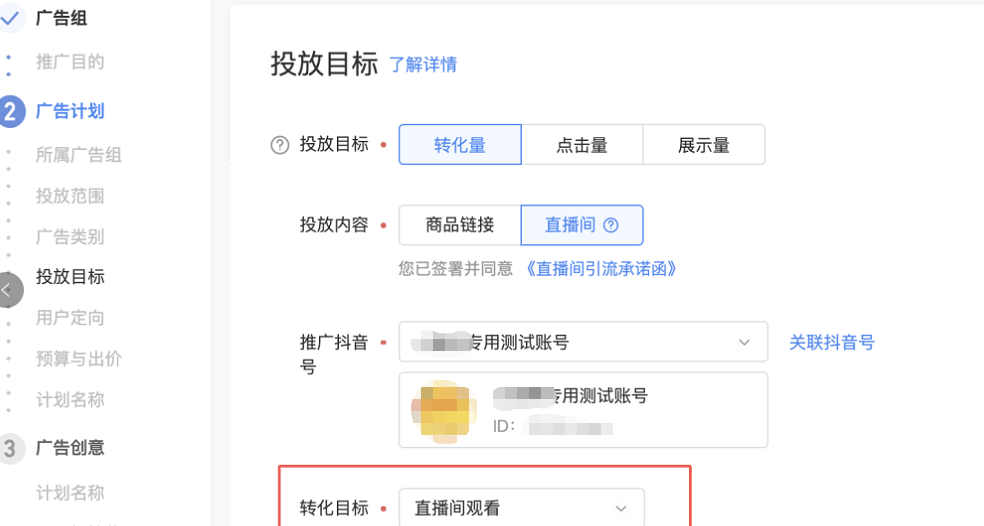
Task: Click the step 2 circle for 广告计划
Action: point(10,112)
